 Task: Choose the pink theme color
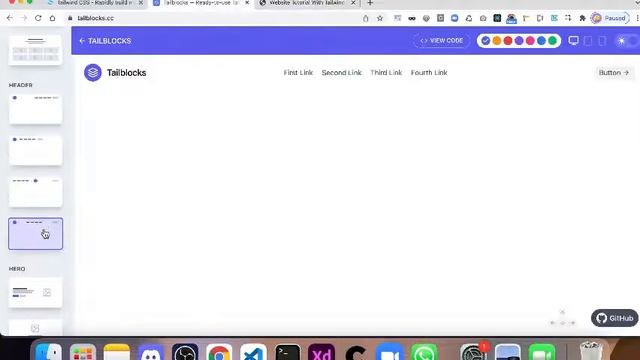530,41
